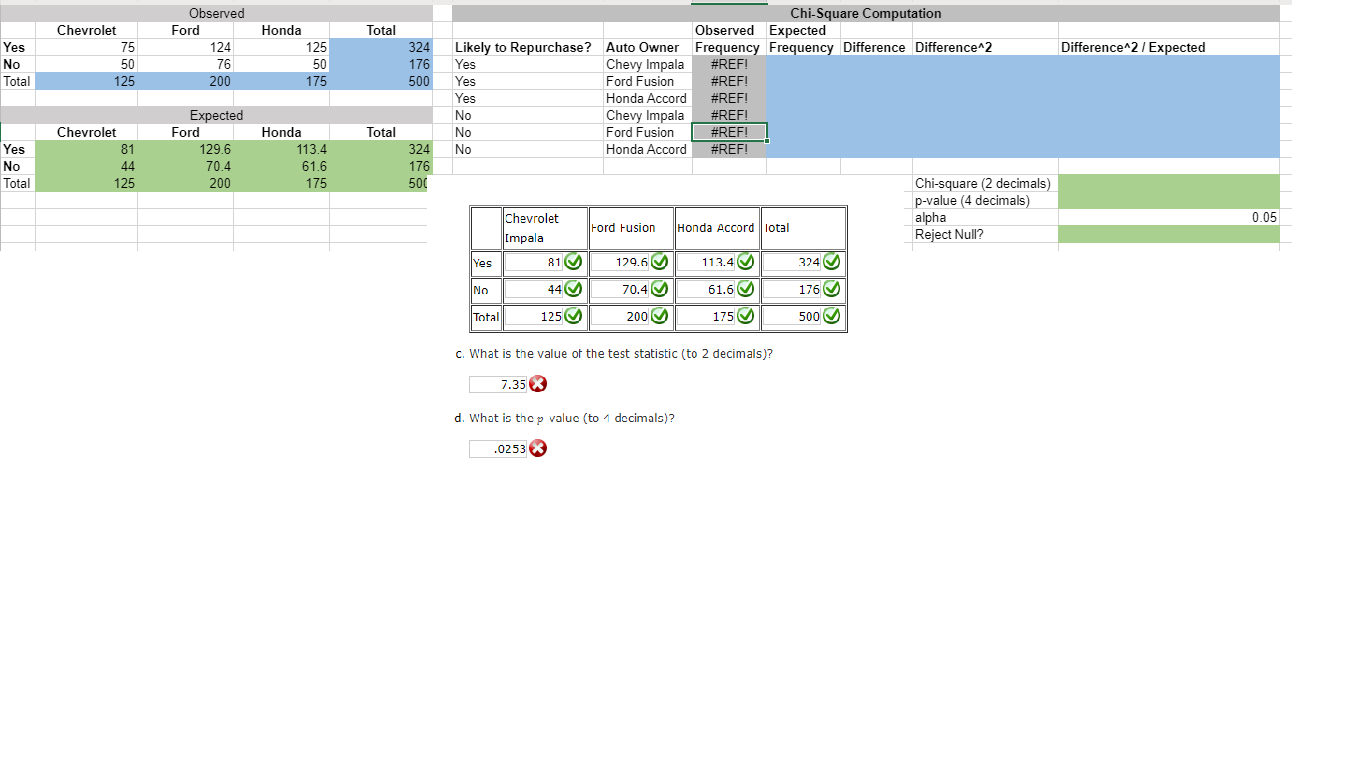This screenshot has width=1366, height=768.
Task: Click the test statistic answer box containing 7.35
Action: click(x=498, y=385)
